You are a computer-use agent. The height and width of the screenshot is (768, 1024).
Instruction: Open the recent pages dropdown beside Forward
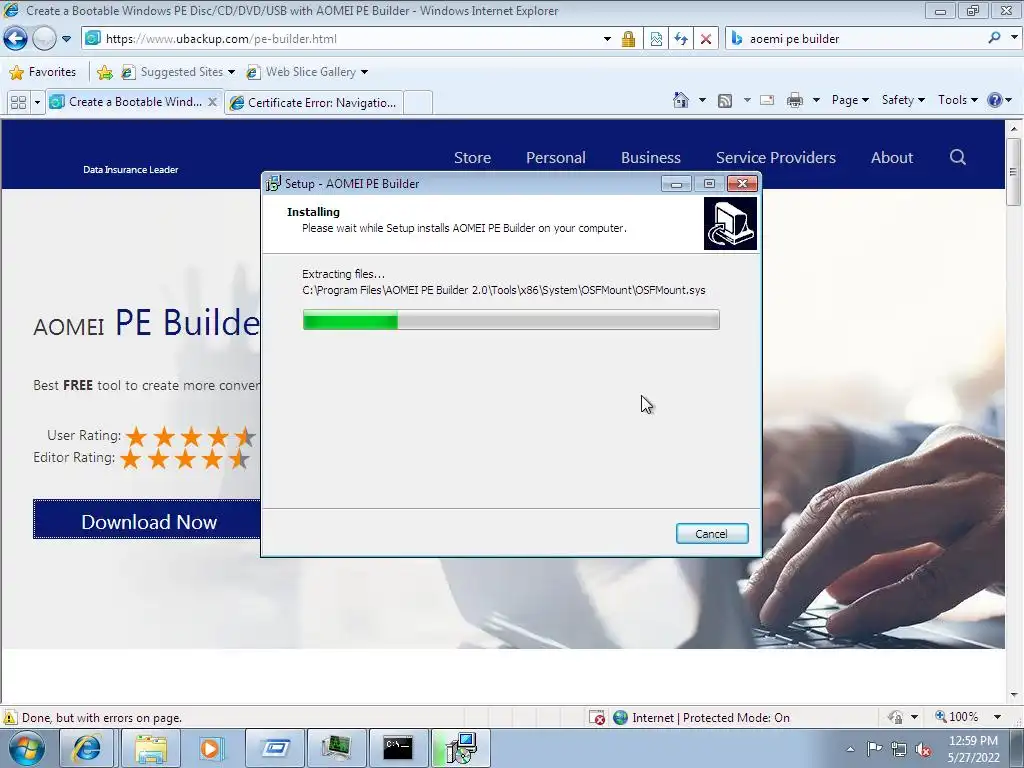click(x=66, y=39)
